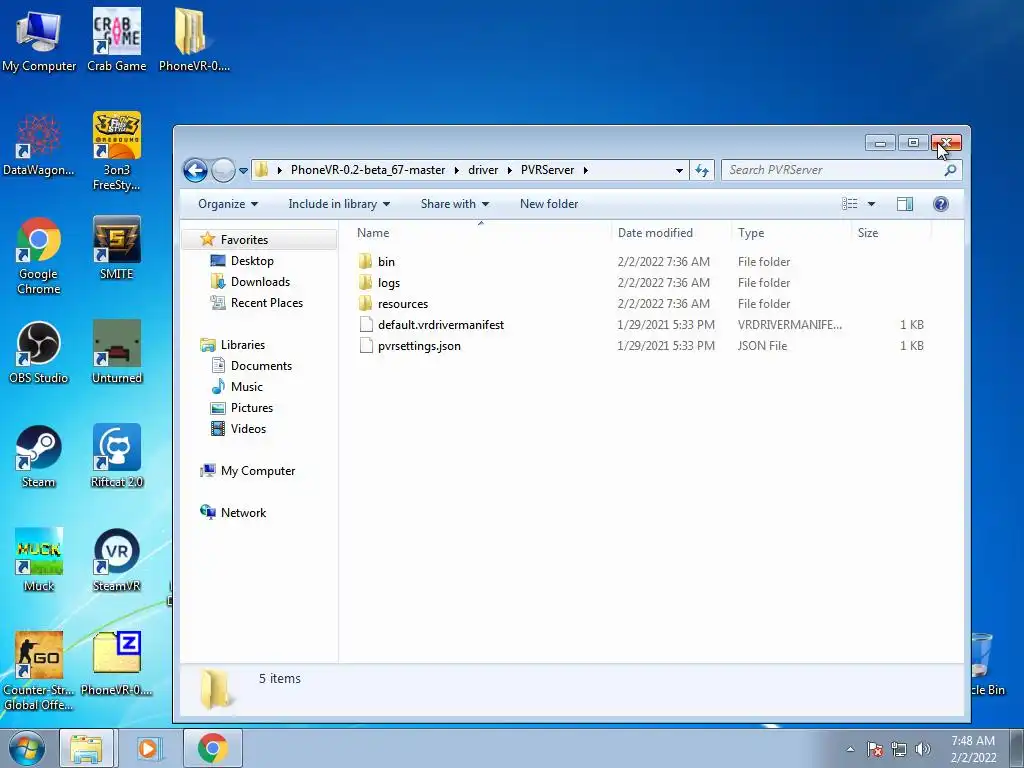Image resolution: width=1024 pixels, height=768 pixels.
Task: Select Steam desktop shortcut
Action: 39,456
